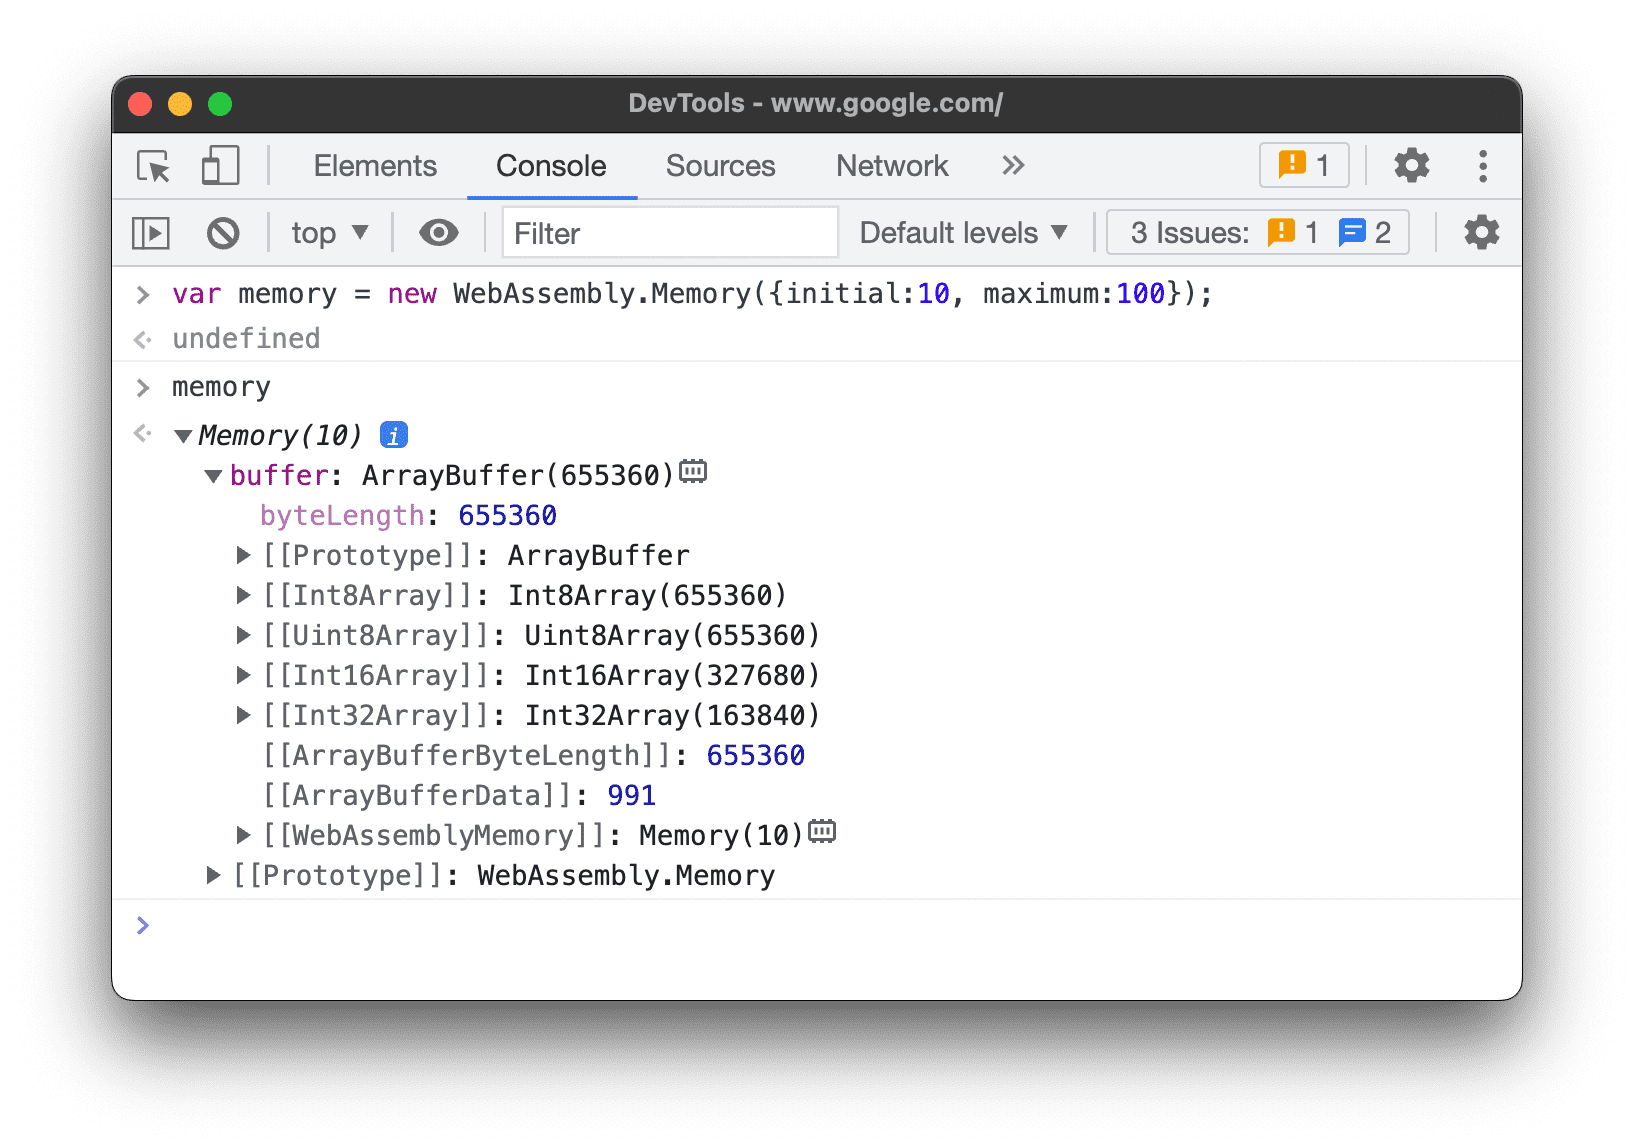Expand the Int8Array property entry

(244, 595)
